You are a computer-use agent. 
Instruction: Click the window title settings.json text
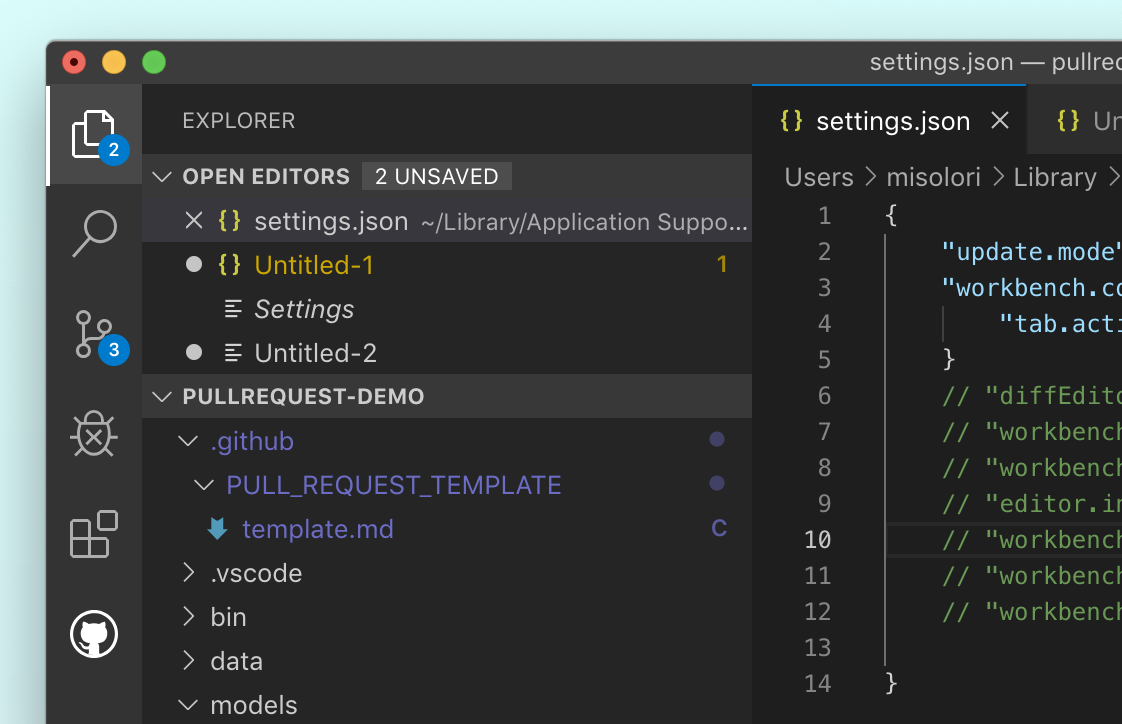(x=941, y=62)
